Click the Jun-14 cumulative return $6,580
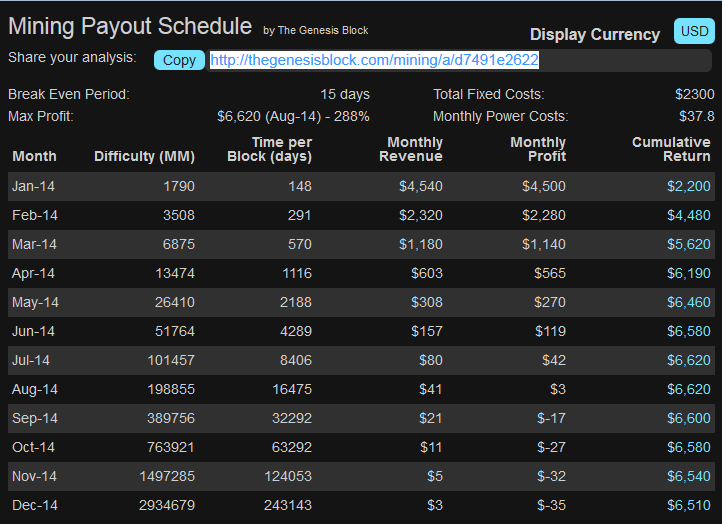The image size is (722, 524). (689, 331)
